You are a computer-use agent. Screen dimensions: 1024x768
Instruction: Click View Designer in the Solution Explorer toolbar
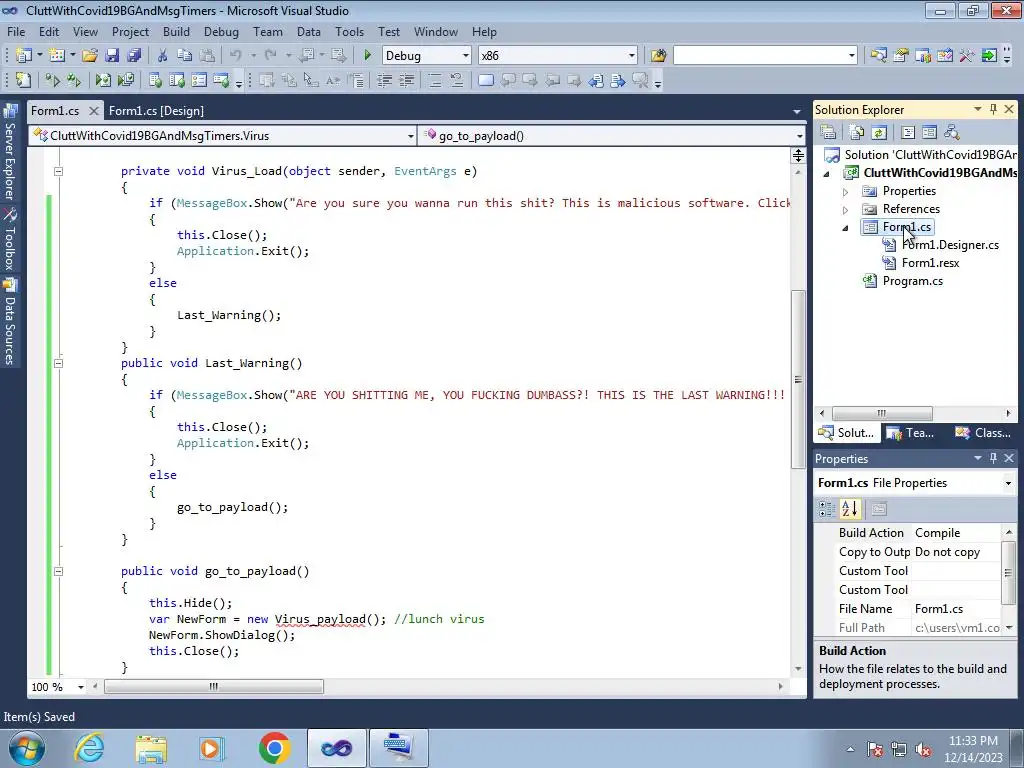click(x=929, y=133)
